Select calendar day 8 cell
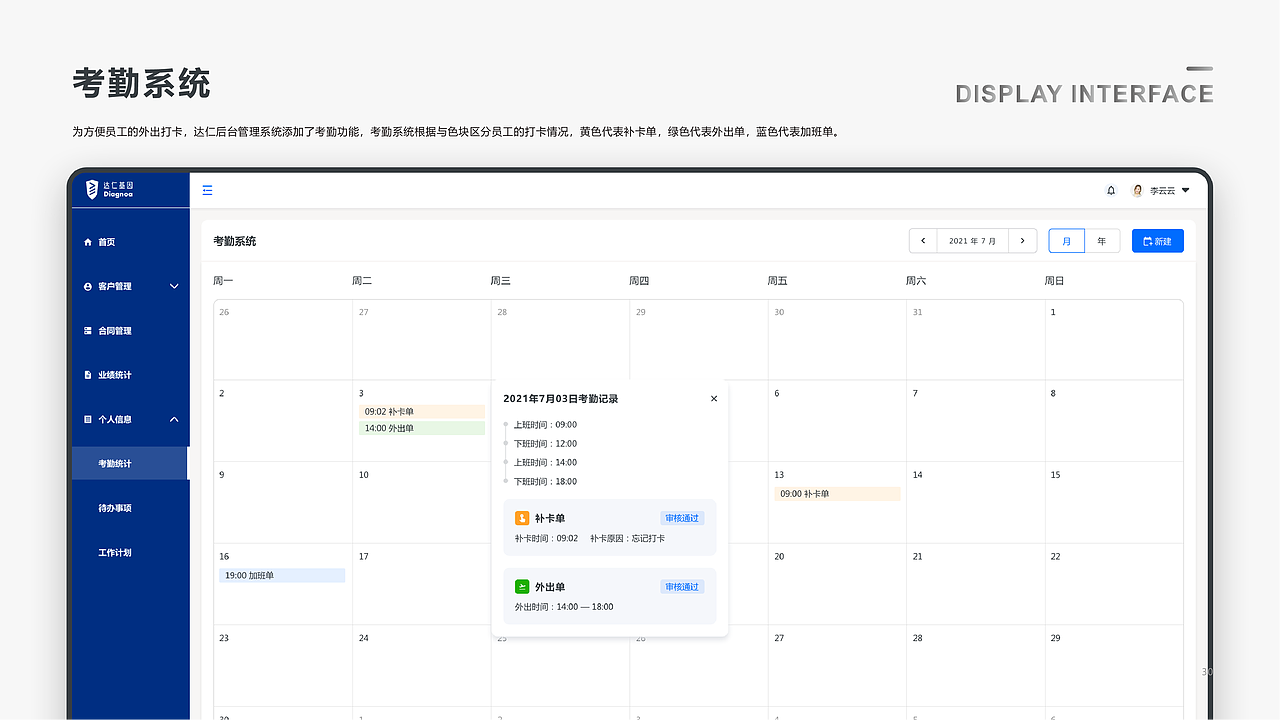 point(1114,421)
